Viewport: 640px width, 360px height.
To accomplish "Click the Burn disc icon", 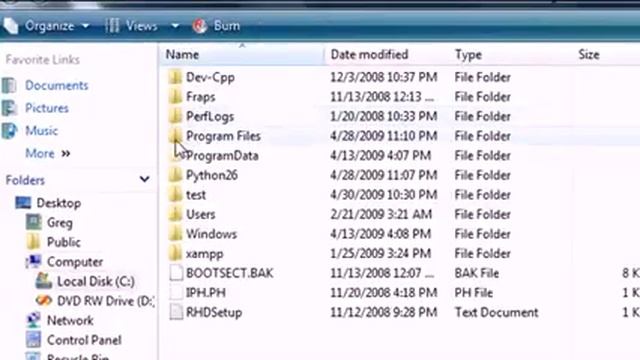I will pyautogui.click(x=200, y=26).
